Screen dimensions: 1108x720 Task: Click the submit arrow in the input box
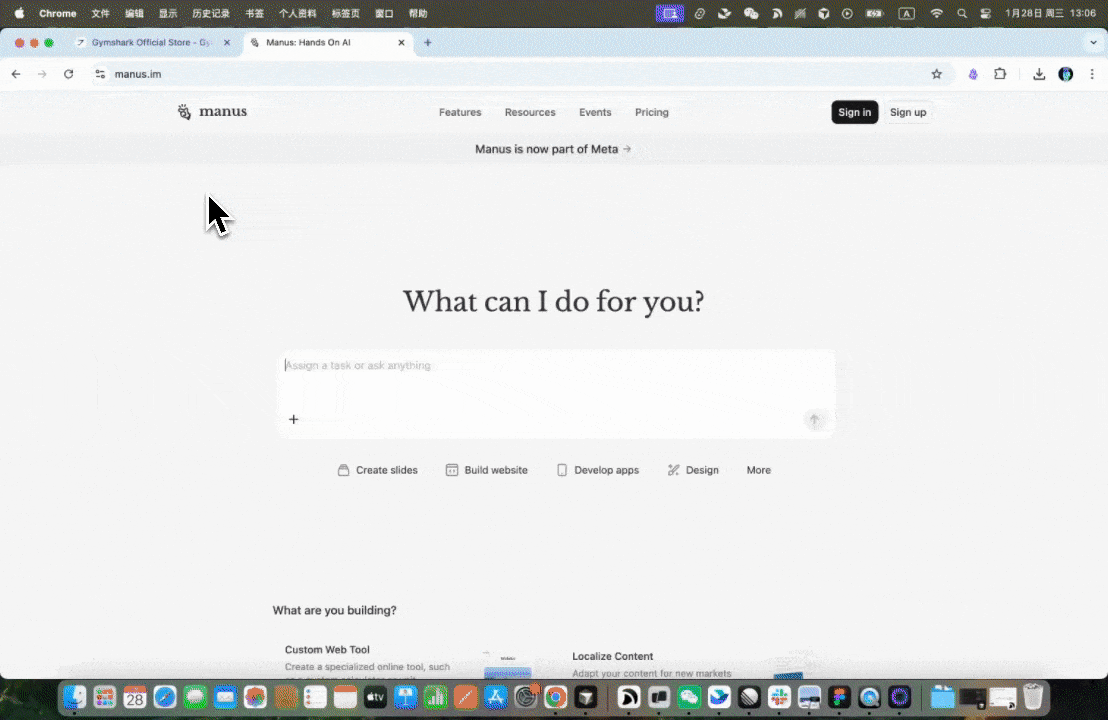[x=814, y=420]
